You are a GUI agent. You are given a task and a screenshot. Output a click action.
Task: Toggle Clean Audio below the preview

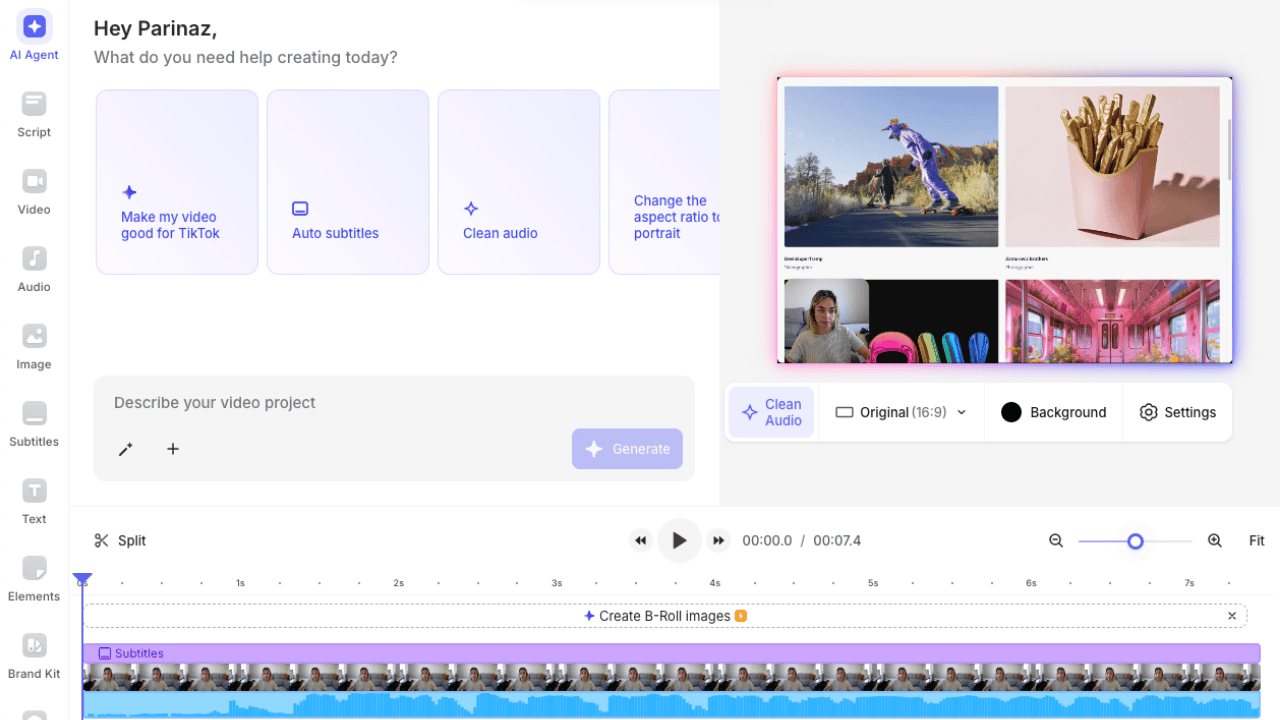pos(771,411)
